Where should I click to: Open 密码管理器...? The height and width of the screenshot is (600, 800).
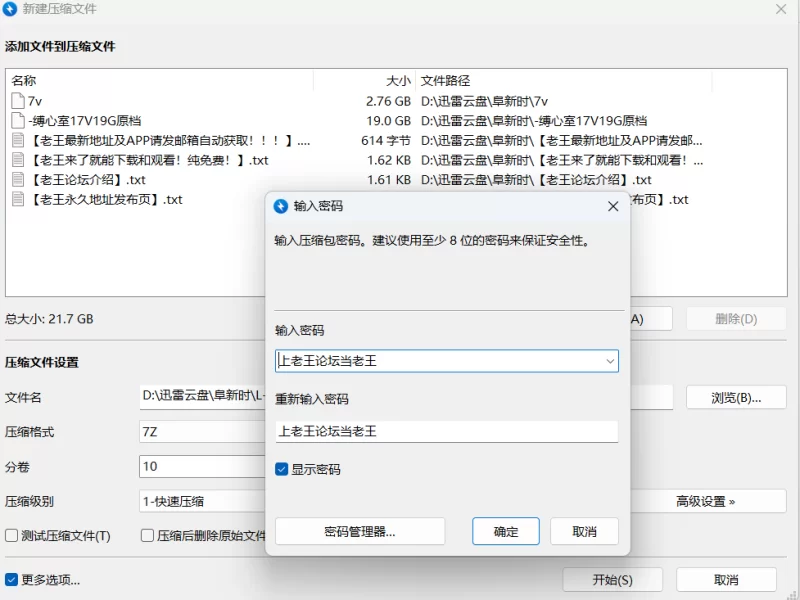click(360, 531)
